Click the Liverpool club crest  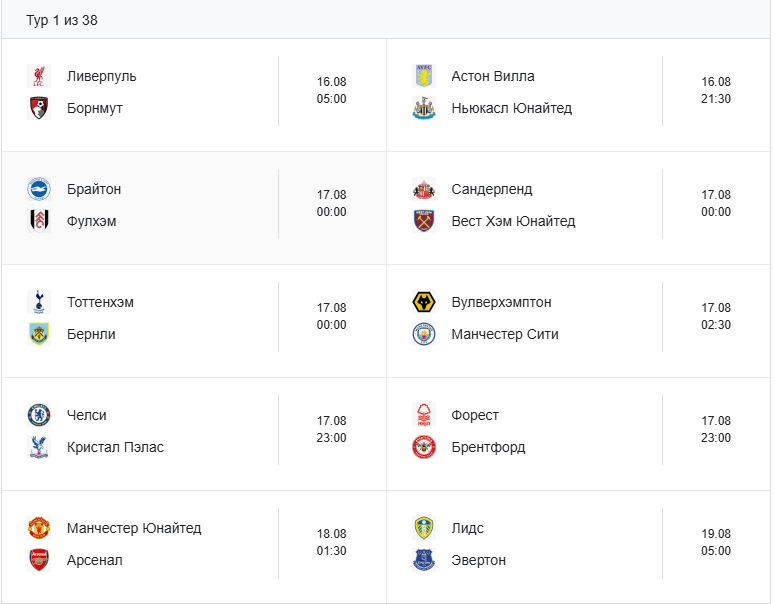(x=39, y=76)
